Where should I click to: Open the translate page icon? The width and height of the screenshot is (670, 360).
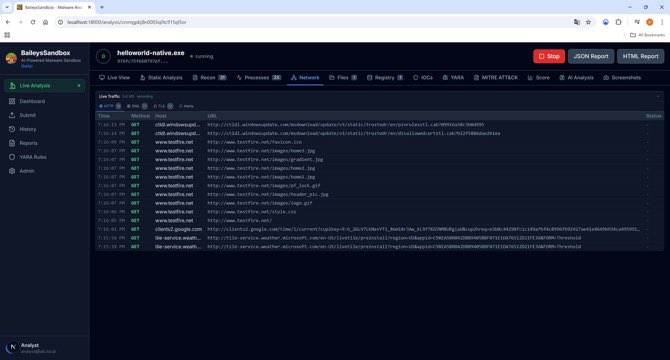tap(577, 22)
